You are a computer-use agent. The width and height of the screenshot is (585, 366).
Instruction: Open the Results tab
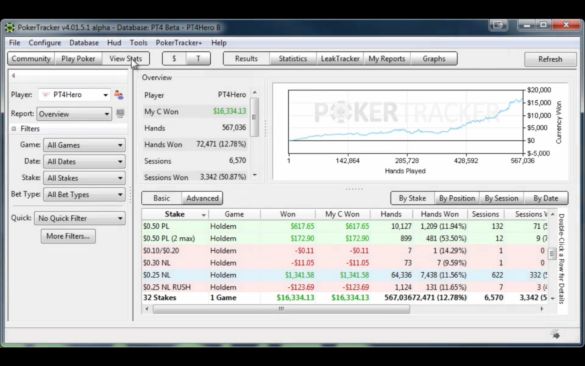coord(246,59)
